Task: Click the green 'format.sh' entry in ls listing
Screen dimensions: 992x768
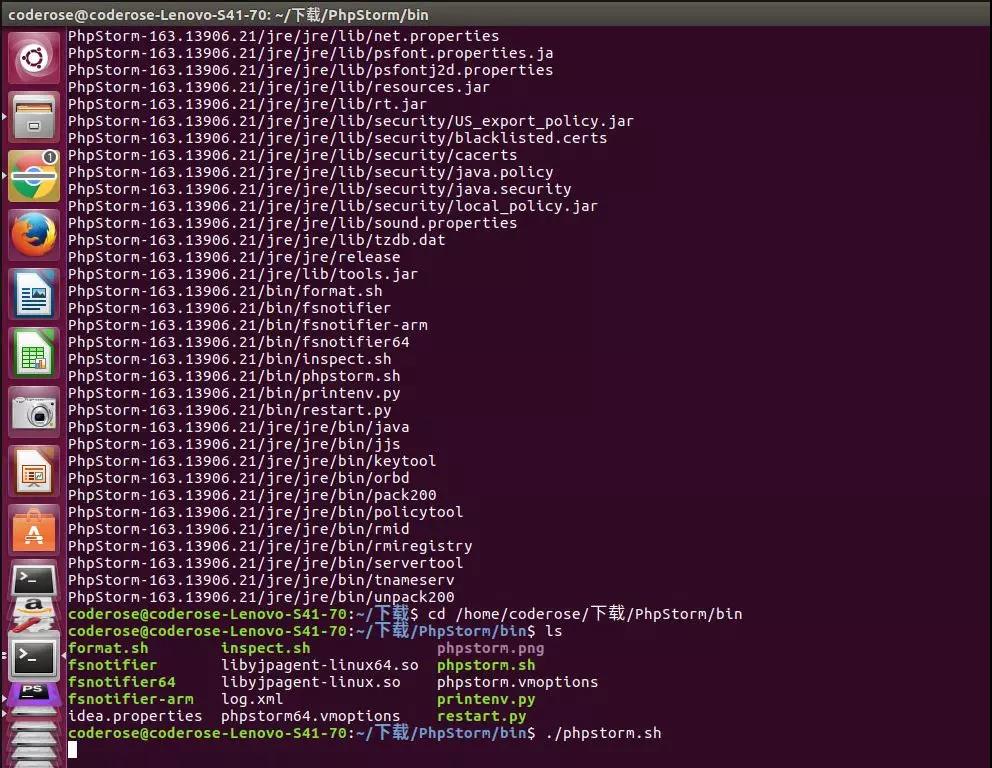Action: click(x=108, y=648)
